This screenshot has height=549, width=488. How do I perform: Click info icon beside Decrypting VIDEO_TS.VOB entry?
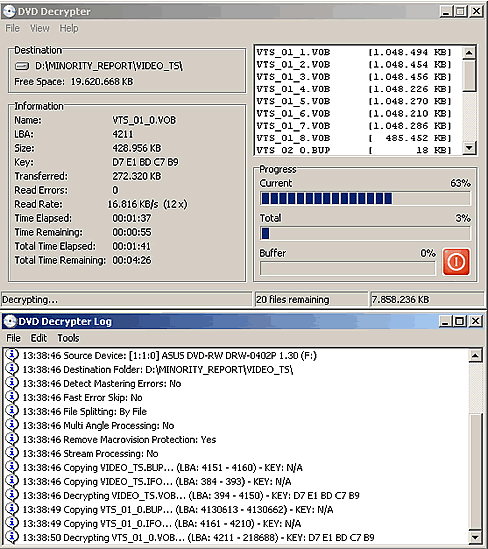pyautogui.click(x=12, y=495)
